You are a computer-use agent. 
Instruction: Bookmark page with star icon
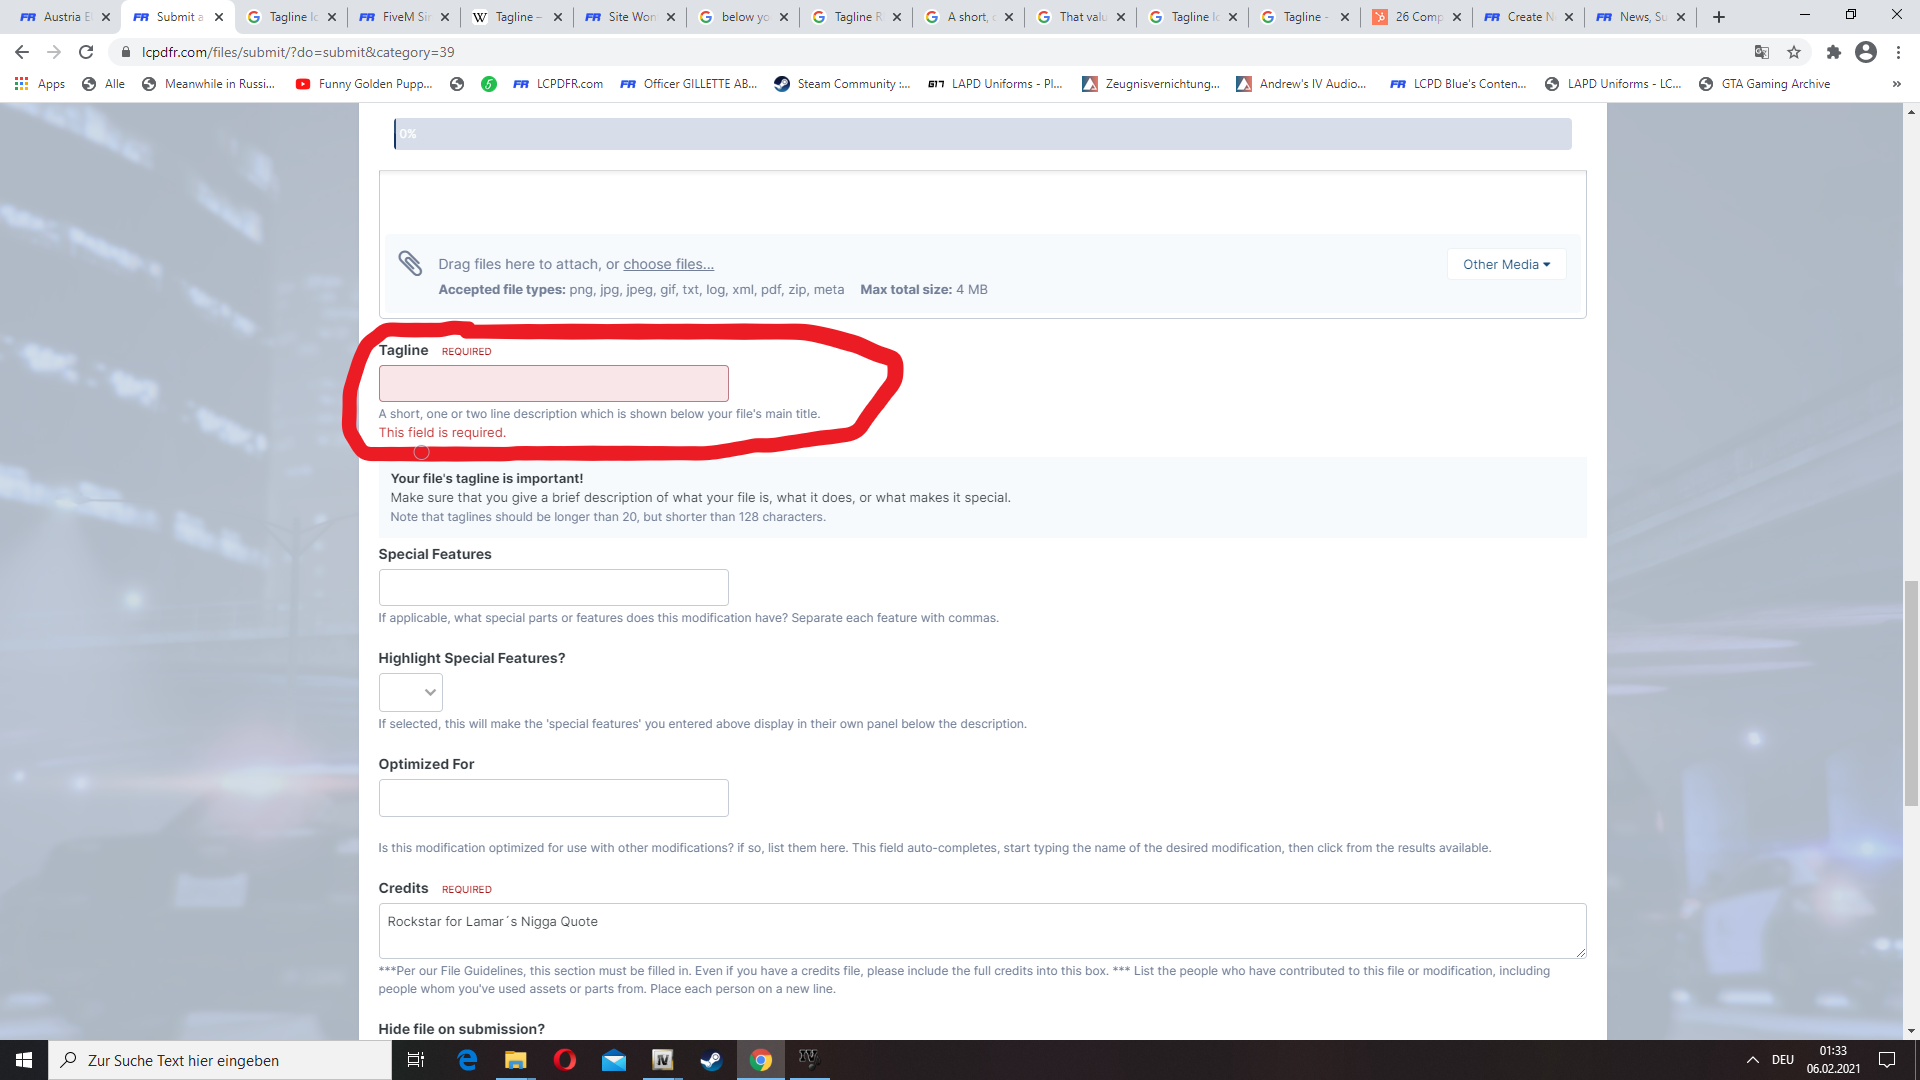(1794, 52)
